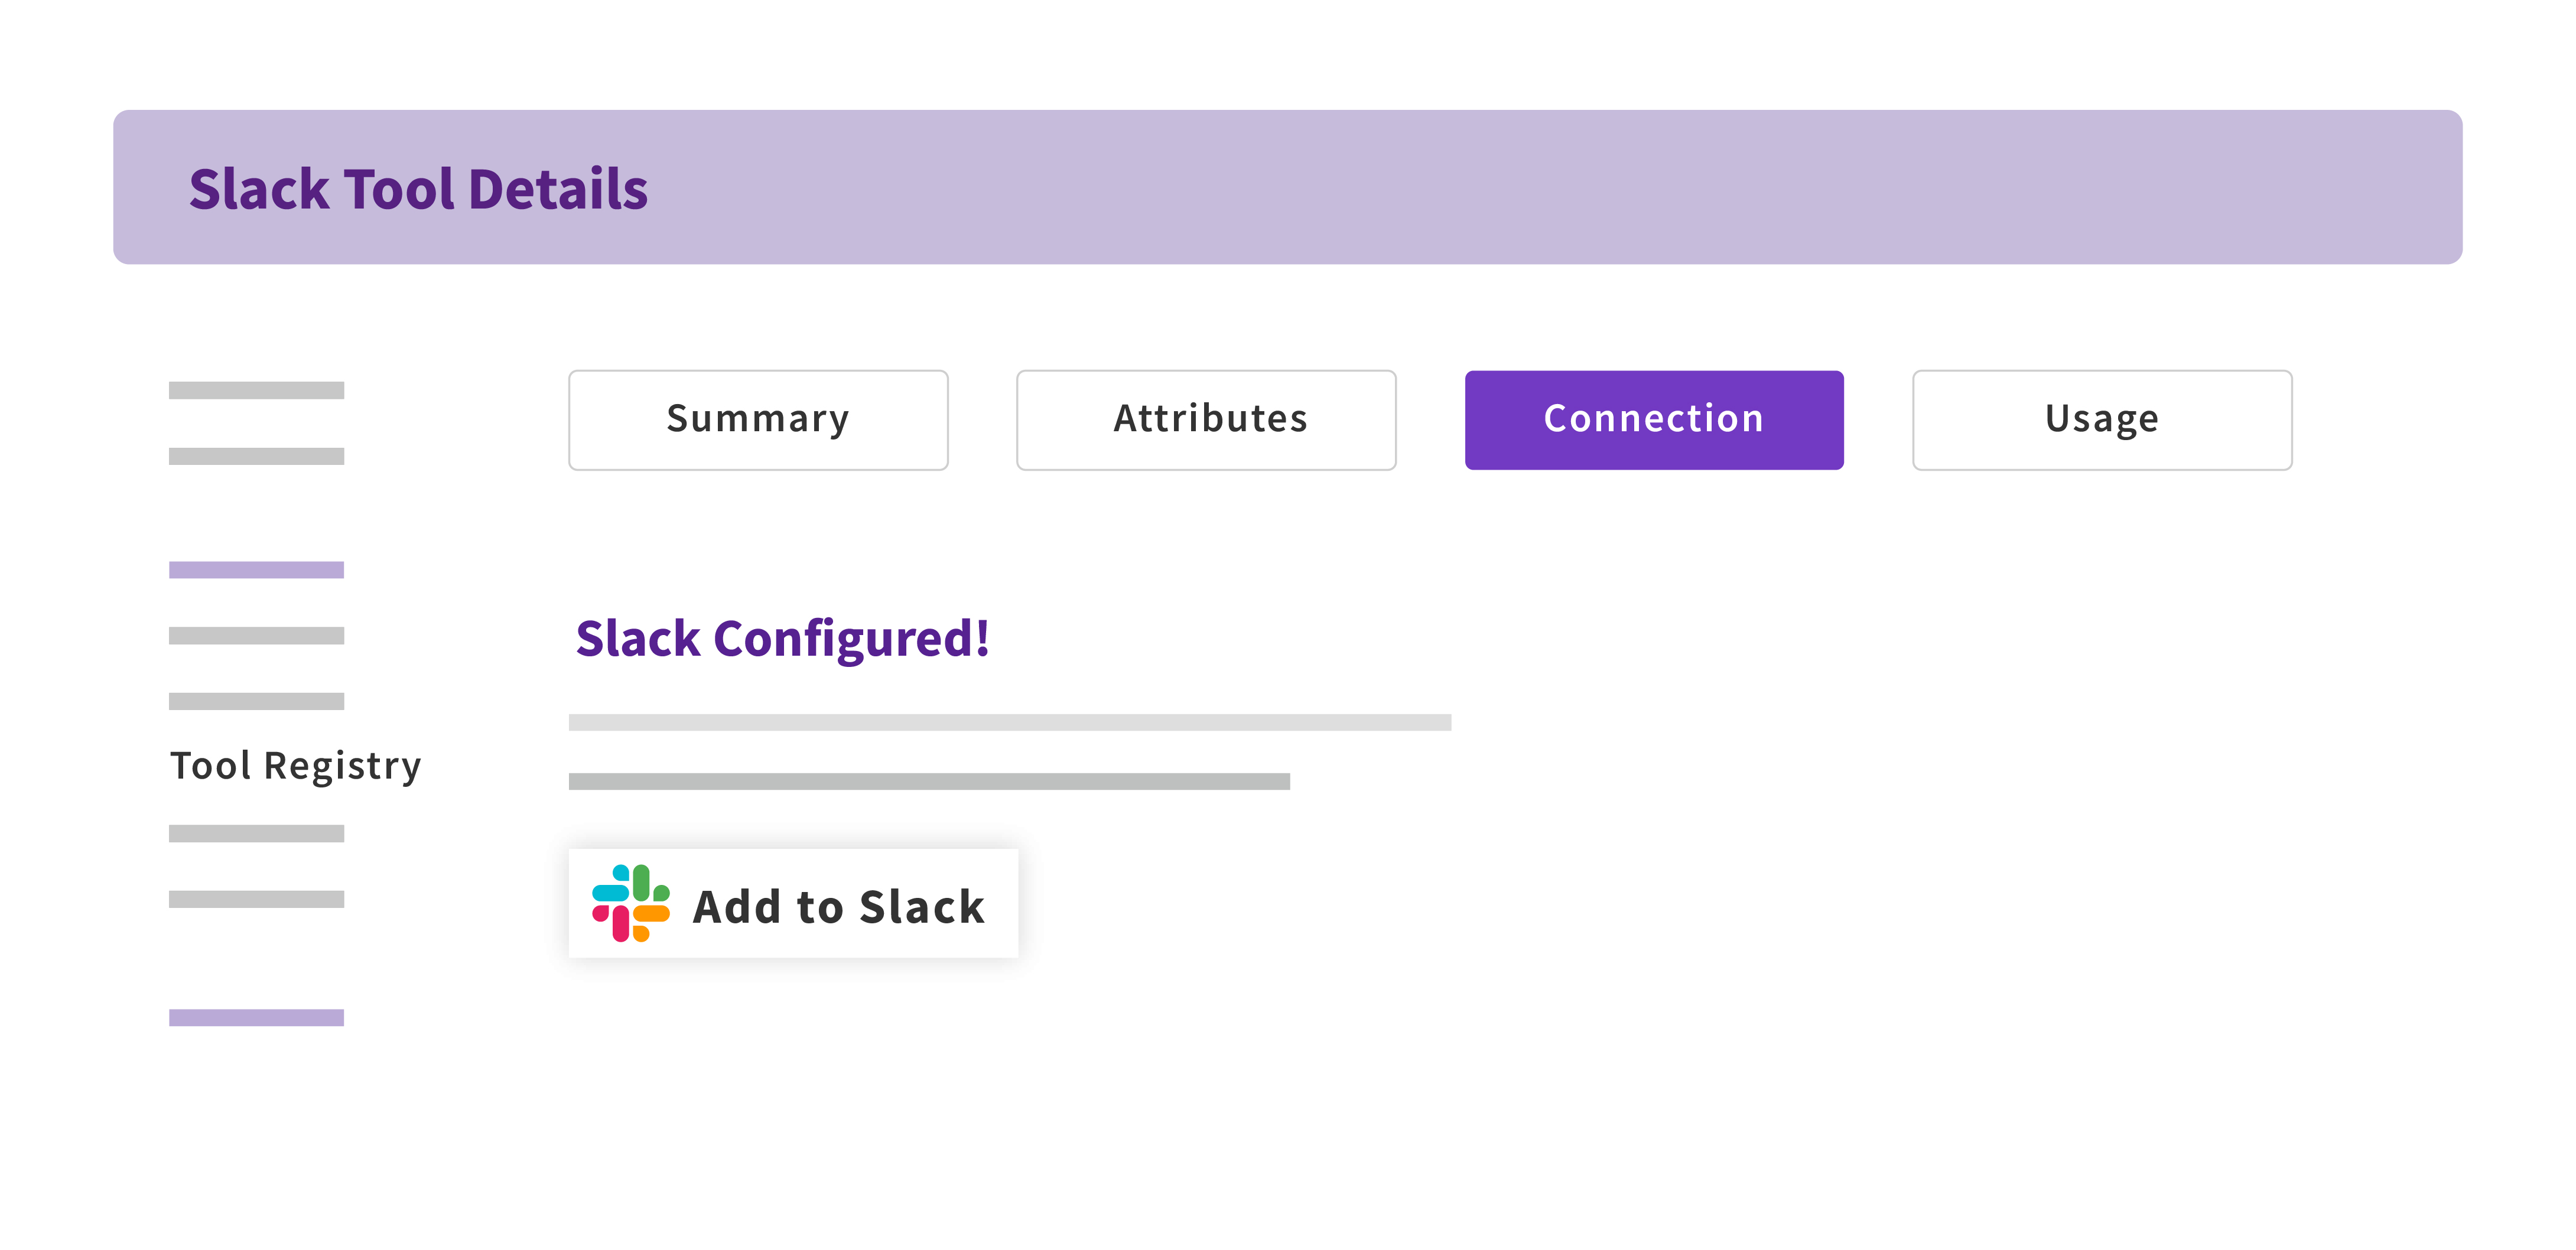Select gray sidebar item just below upper purple bar
This screenshot has width=2576, height=1250.
pyautogui.click(x=256, y=636)
